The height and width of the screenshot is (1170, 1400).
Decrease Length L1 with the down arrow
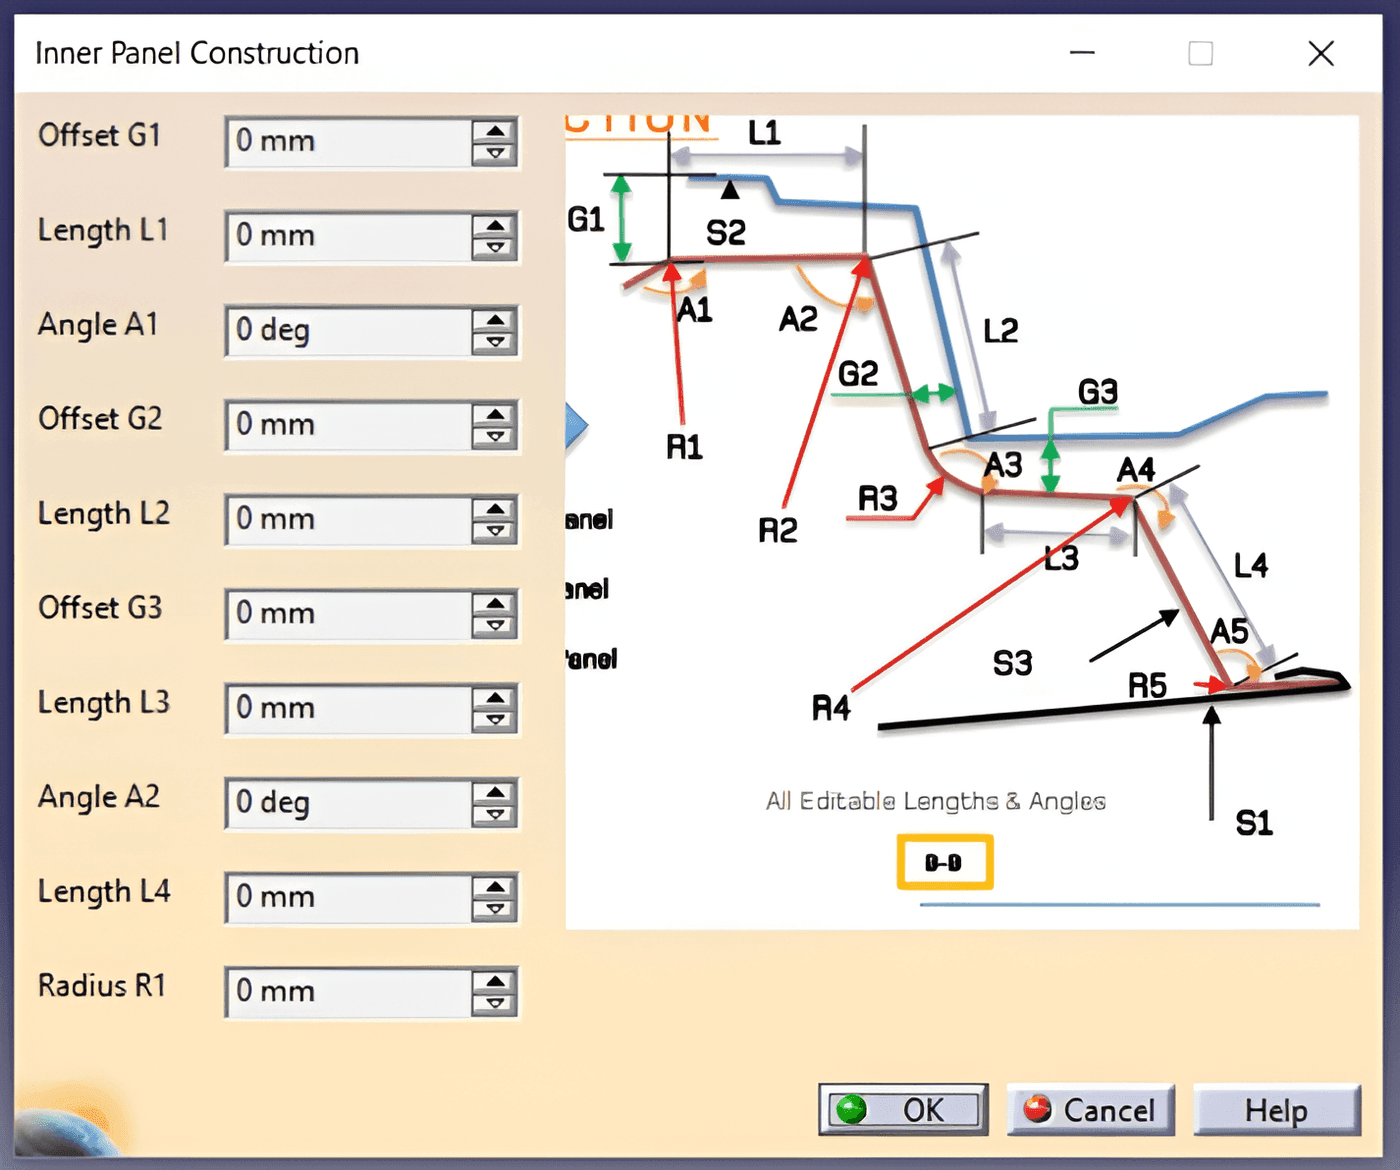(494, 248)
